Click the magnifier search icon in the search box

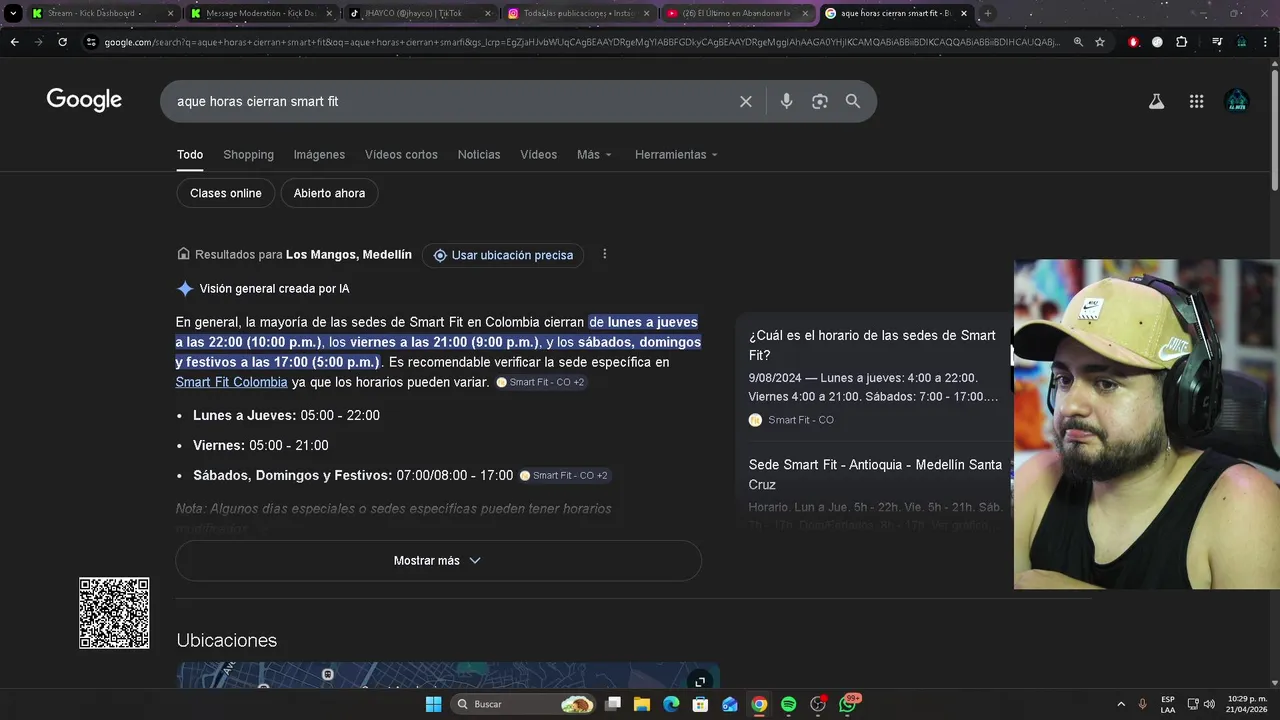[x=853, y=101]
